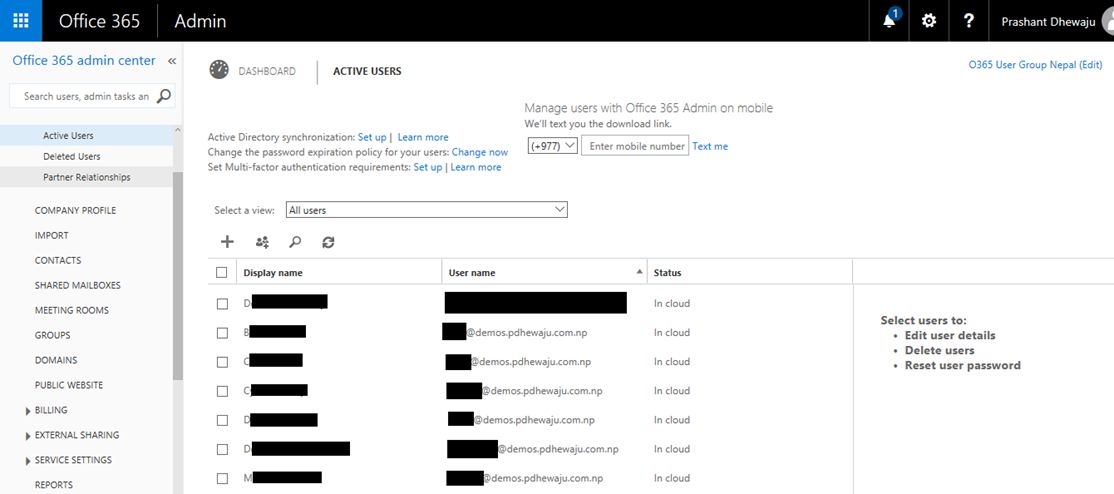Click the Office 365 admin center title
Image resolution: width=1114 pixels, height=494 pixels.
[x=84, y=60]
